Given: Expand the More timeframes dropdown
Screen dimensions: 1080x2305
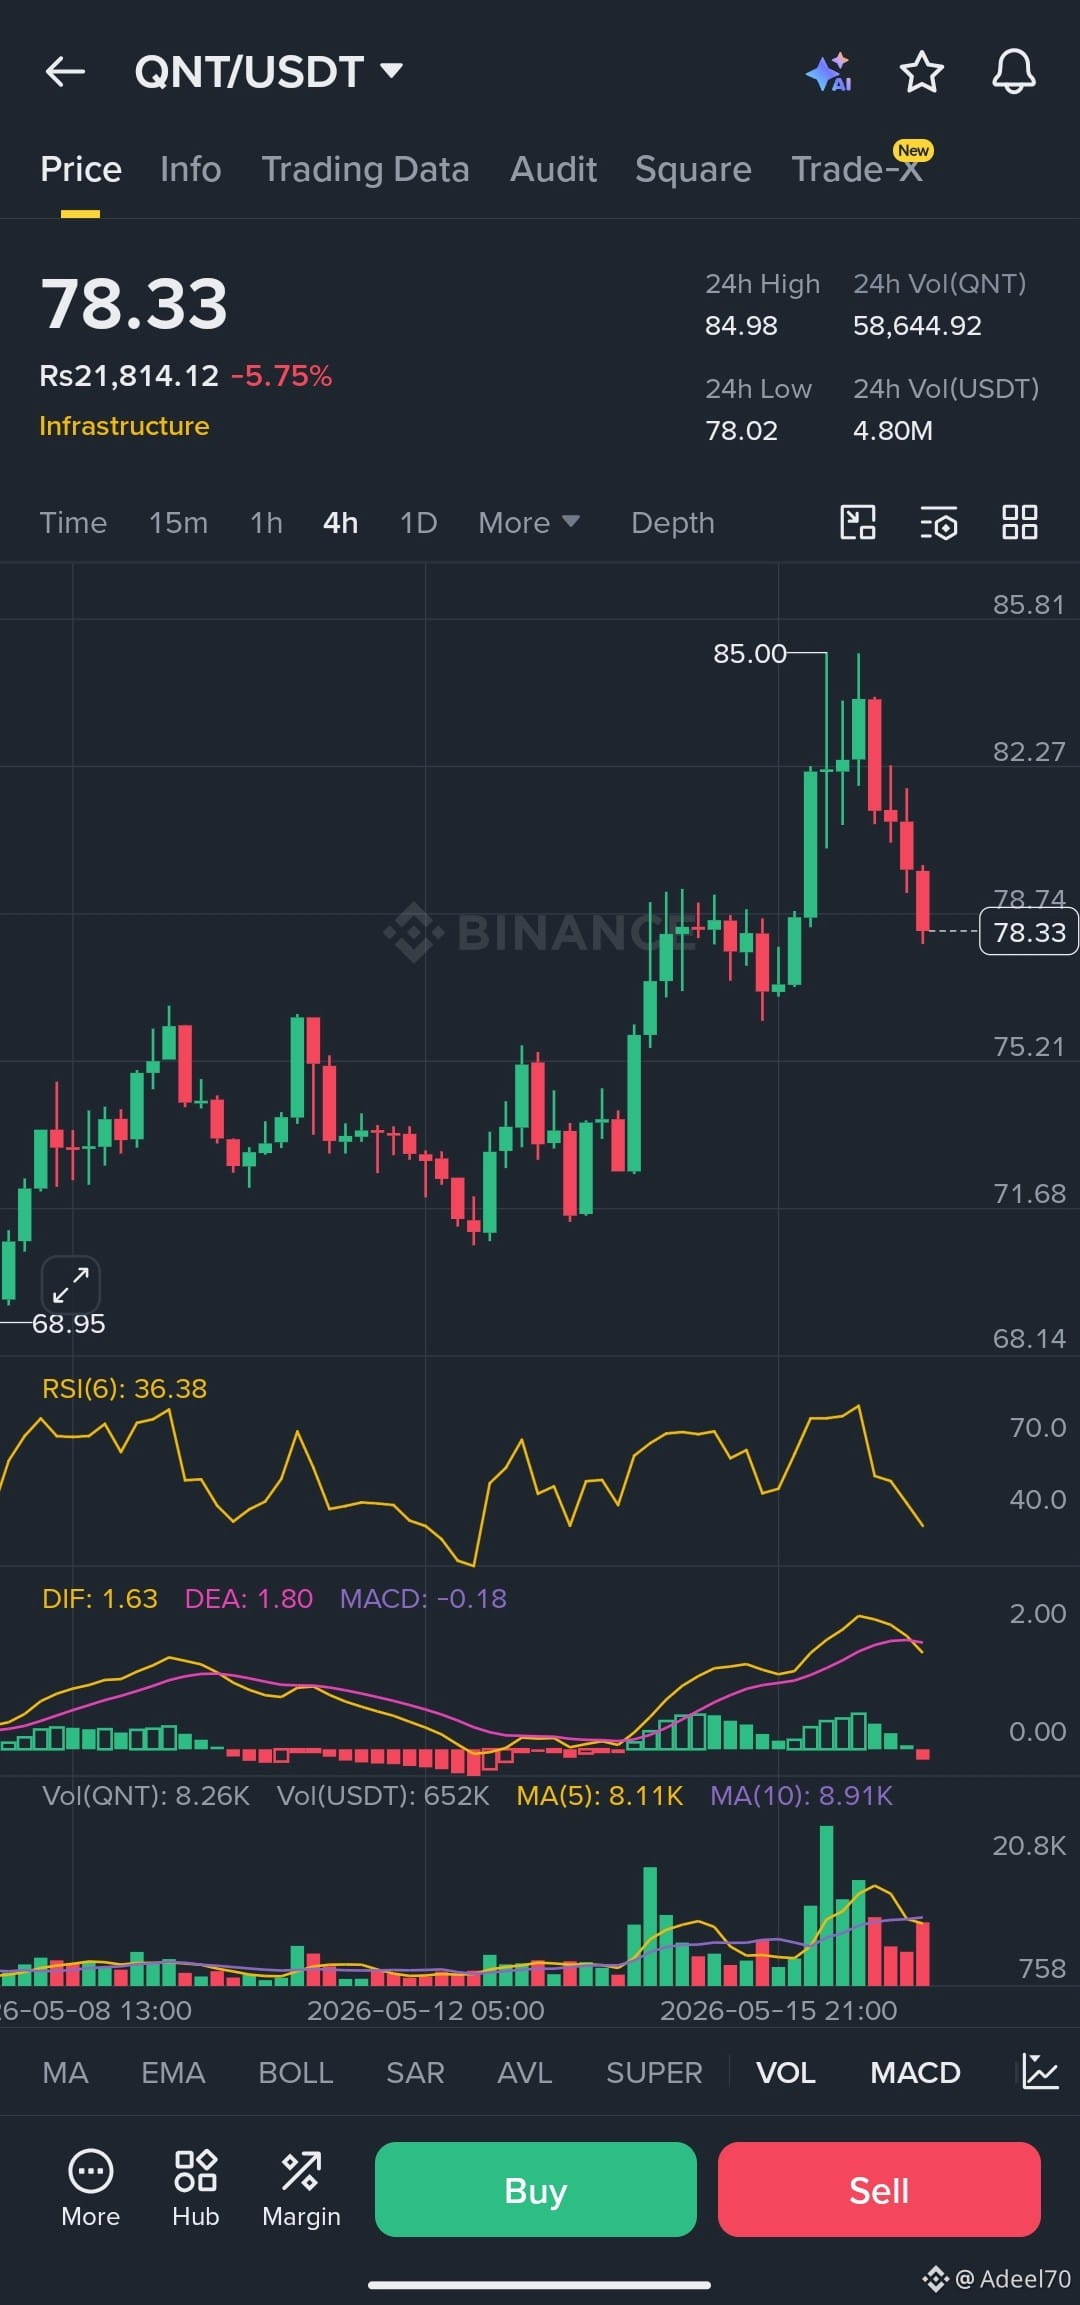Looking at the screenshot, I should 529,522.
